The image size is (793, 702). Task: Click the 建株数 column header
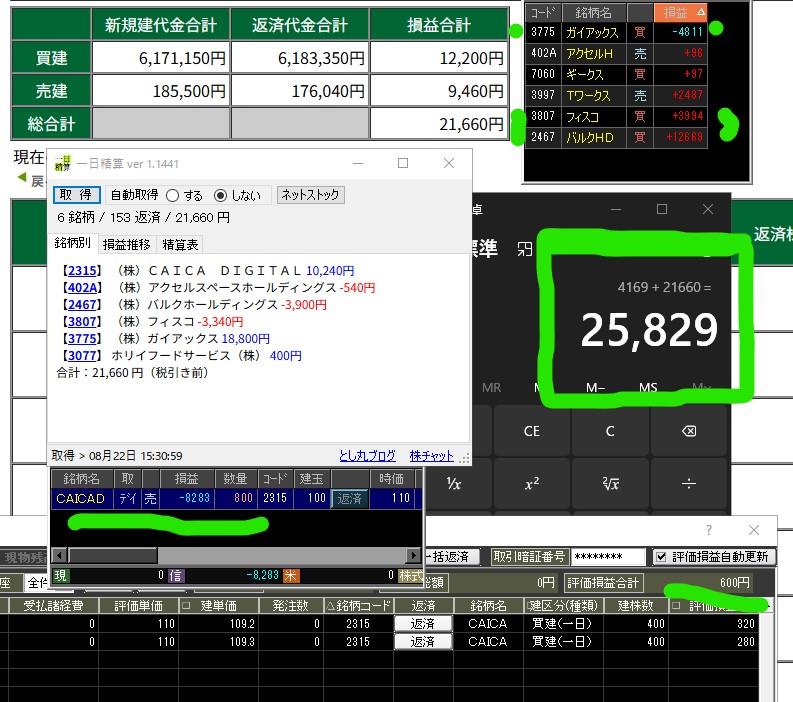tap(636, 605)
